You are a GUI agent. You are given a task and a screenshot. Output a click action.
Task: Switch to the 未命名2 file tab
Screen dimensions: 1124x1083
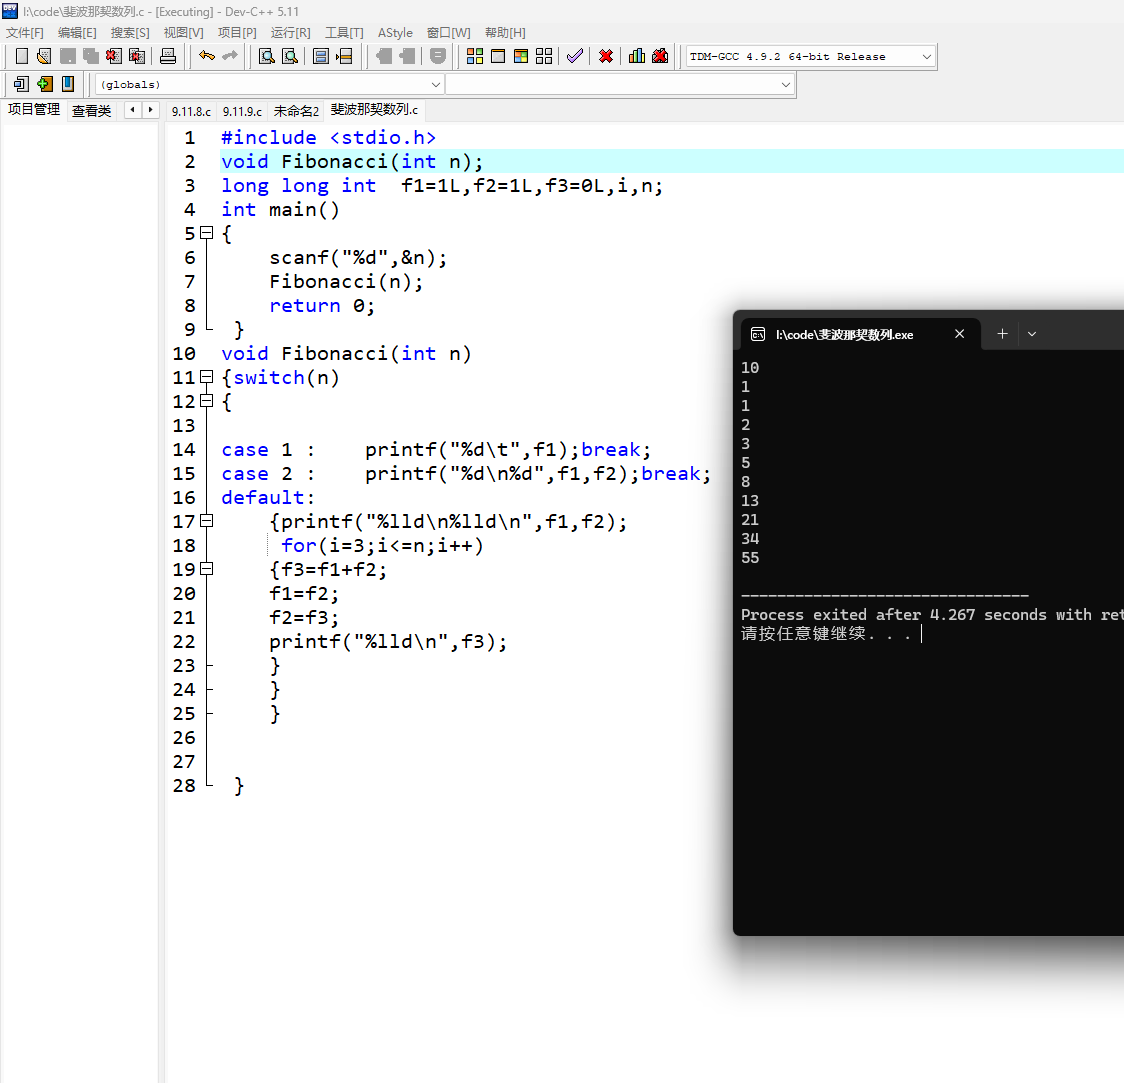pyautogui.click(x=296, y=111)
